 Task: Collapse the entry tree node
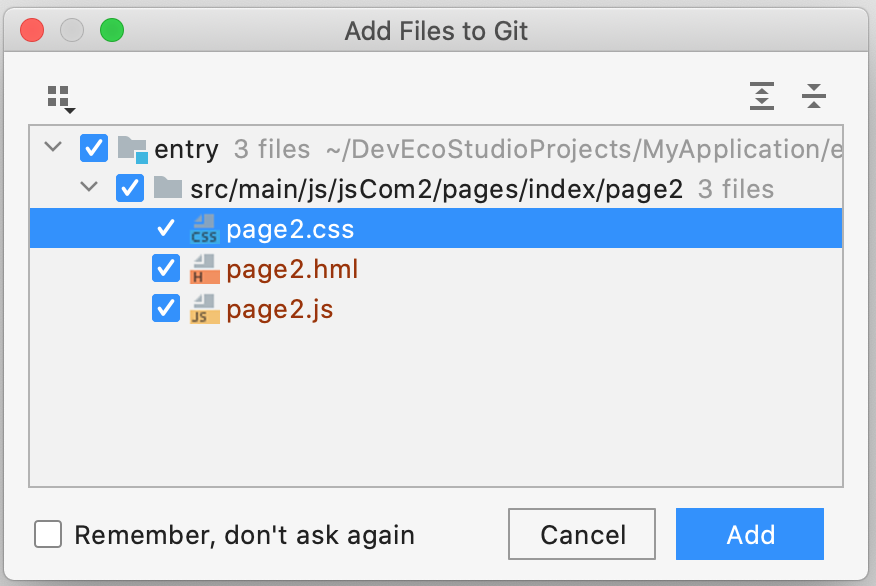click(53, 147)
